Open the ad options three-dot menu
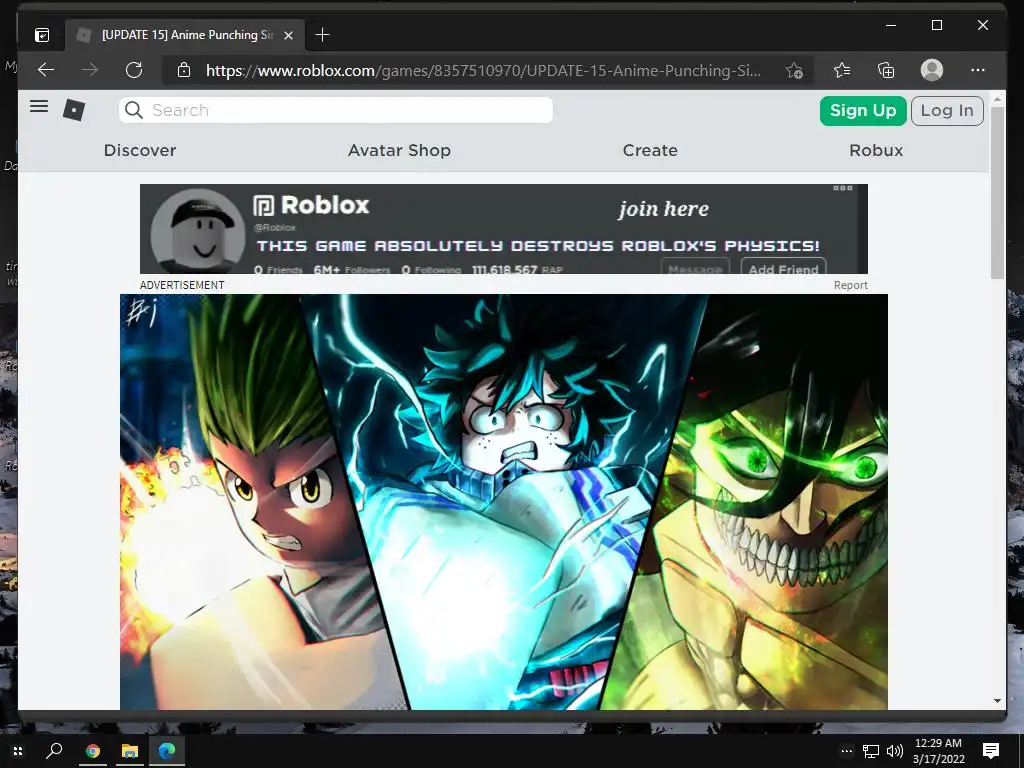Image resolution: width=1024 pixels, height=768 pixels. click(842, 188)
